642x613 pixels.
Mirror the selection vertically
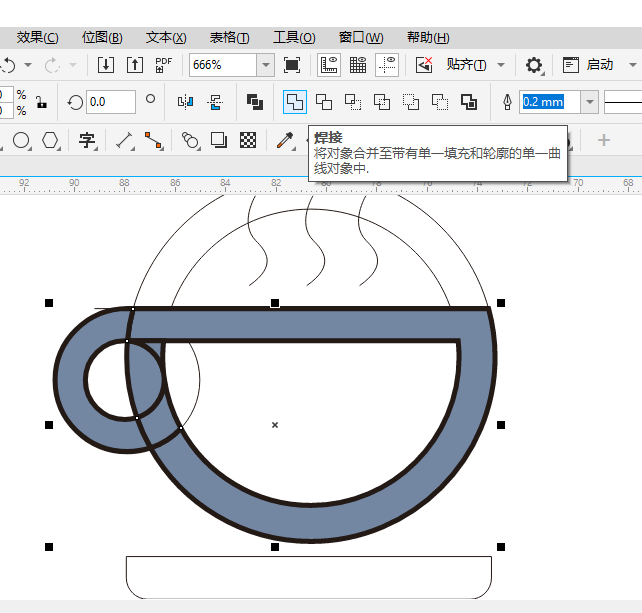pyautogui.click(x=215, y=102)
